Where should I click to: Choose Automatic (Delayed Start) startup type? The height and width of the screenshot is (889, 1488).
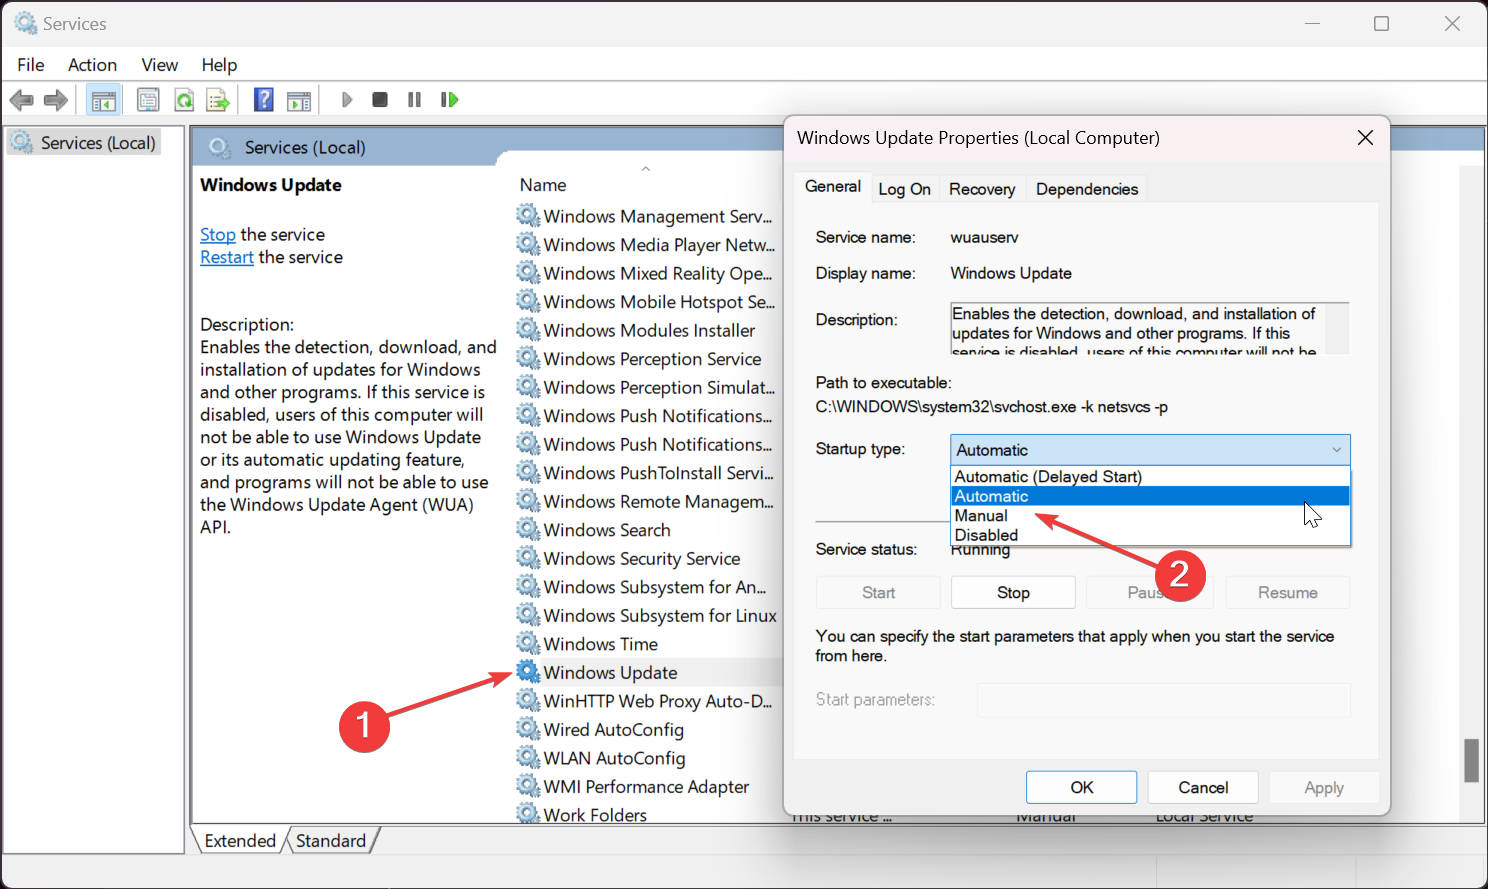click(x=1150, y=477)
